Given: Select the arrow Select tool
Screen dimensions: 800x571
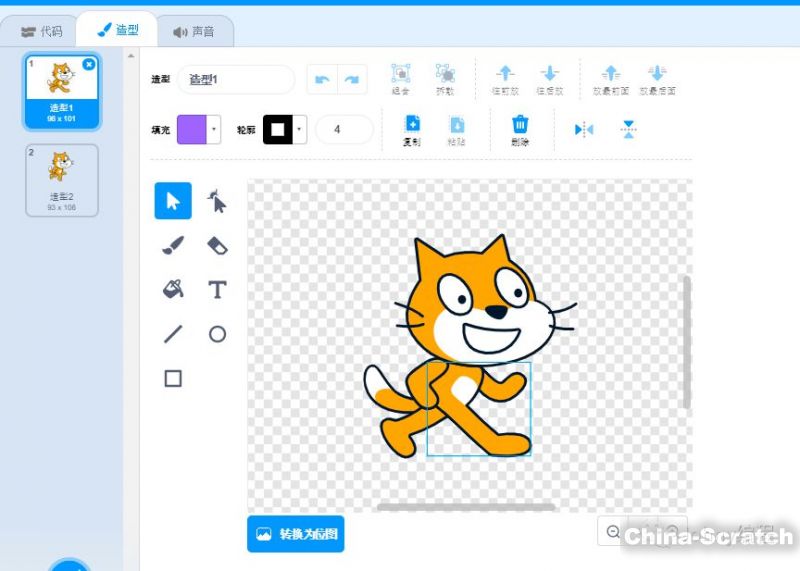Looking at the screenshot, I should pyautogui.click(x=173, y=201).
